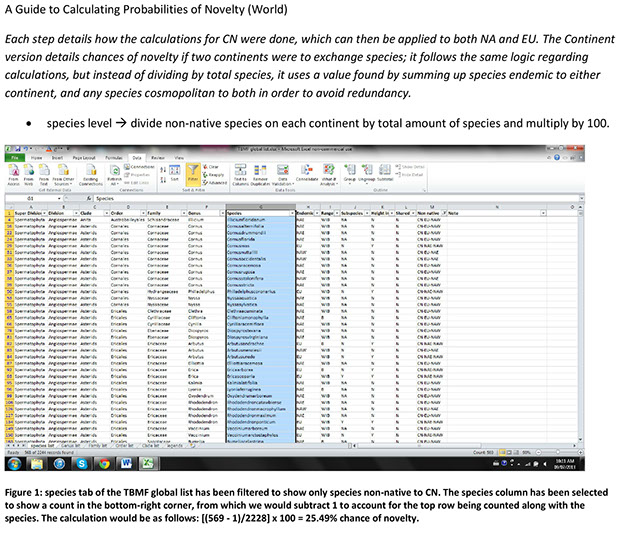Click Connections in the Connections group
The width and height of the screenshot is (624, 533).
[139, 167]
